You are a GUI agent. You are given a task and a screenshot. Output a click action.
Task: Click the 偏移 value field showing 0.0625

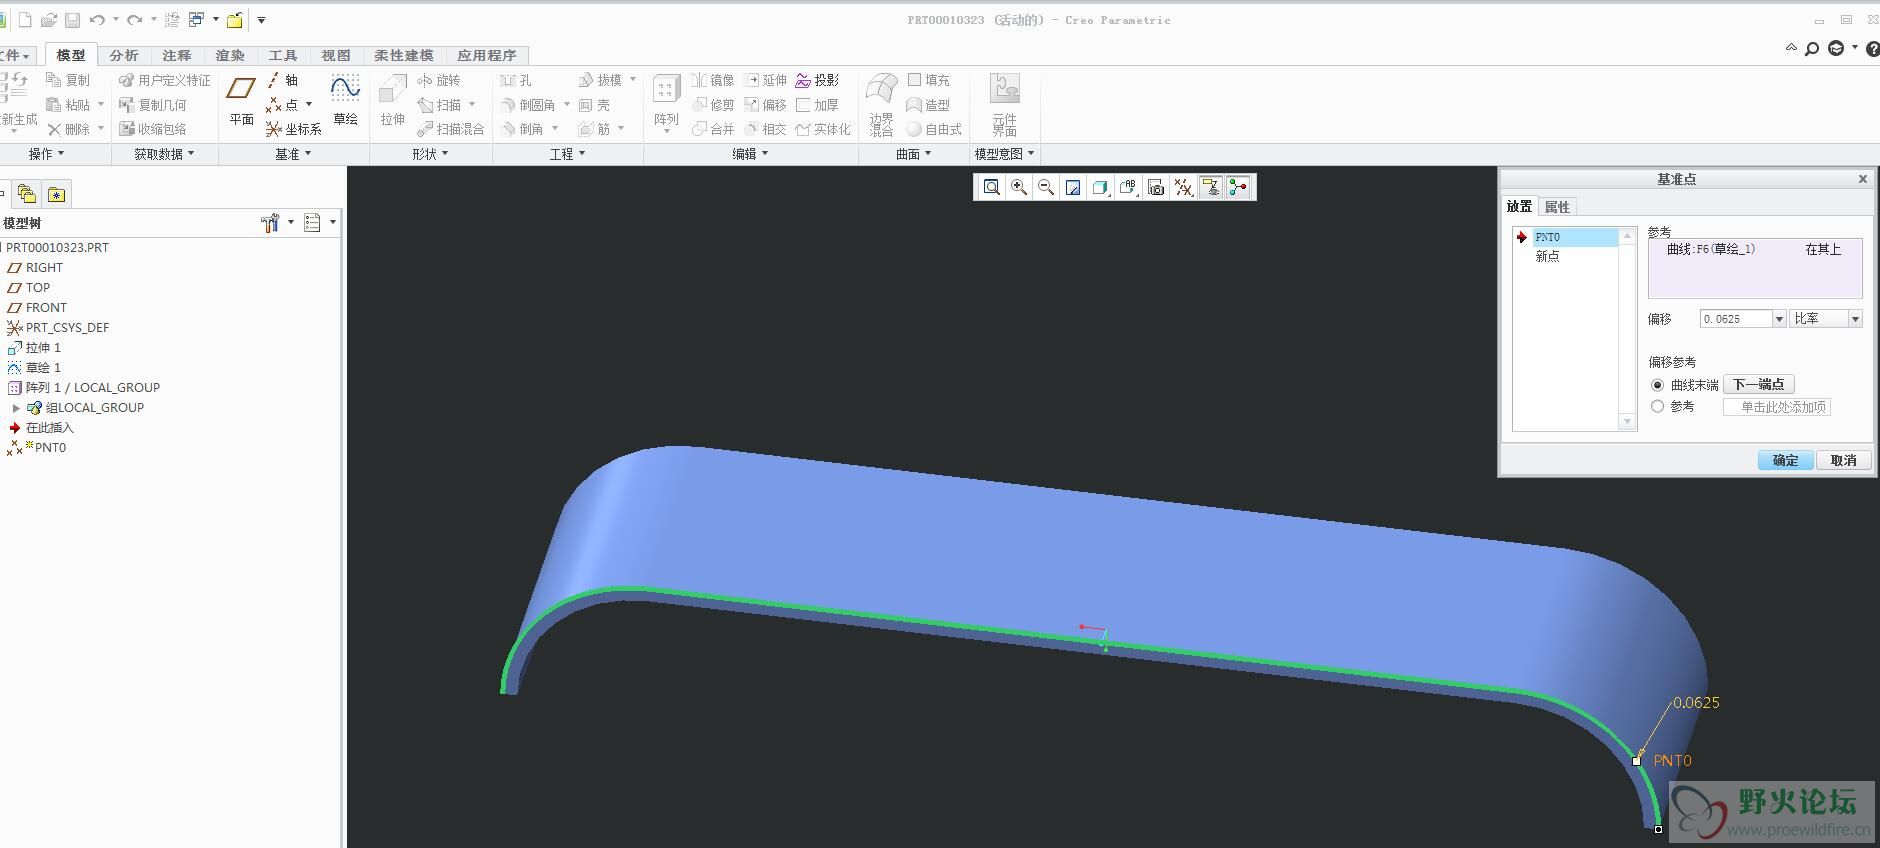point(1736,319)
